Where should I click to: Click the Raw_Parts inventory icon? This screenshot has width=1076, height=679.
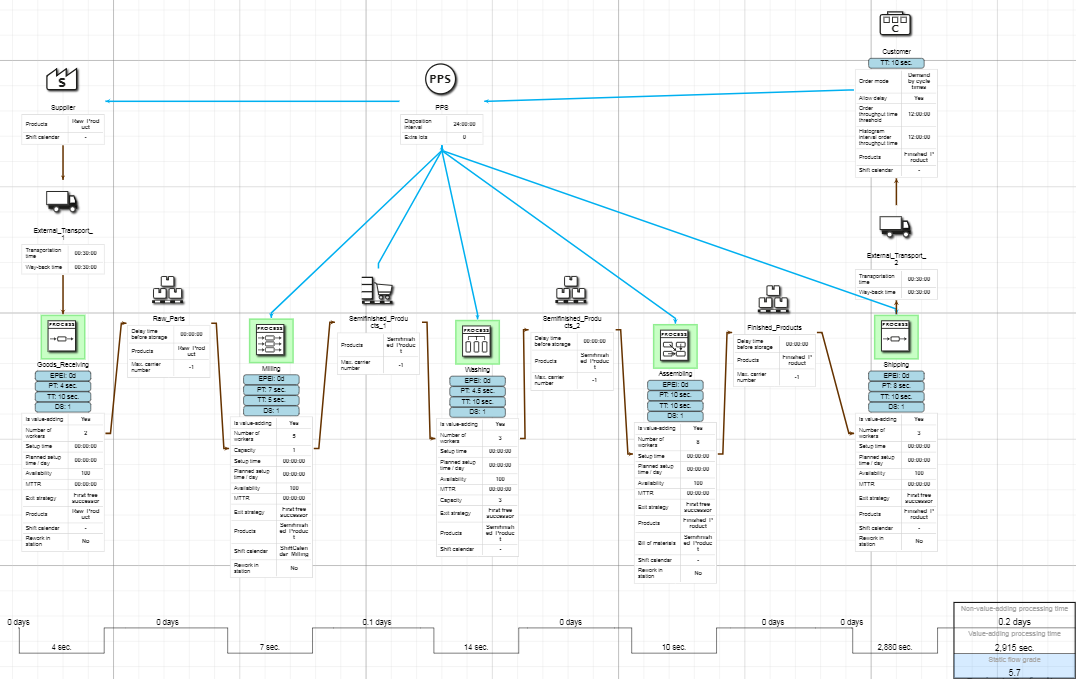click(167, 290)
